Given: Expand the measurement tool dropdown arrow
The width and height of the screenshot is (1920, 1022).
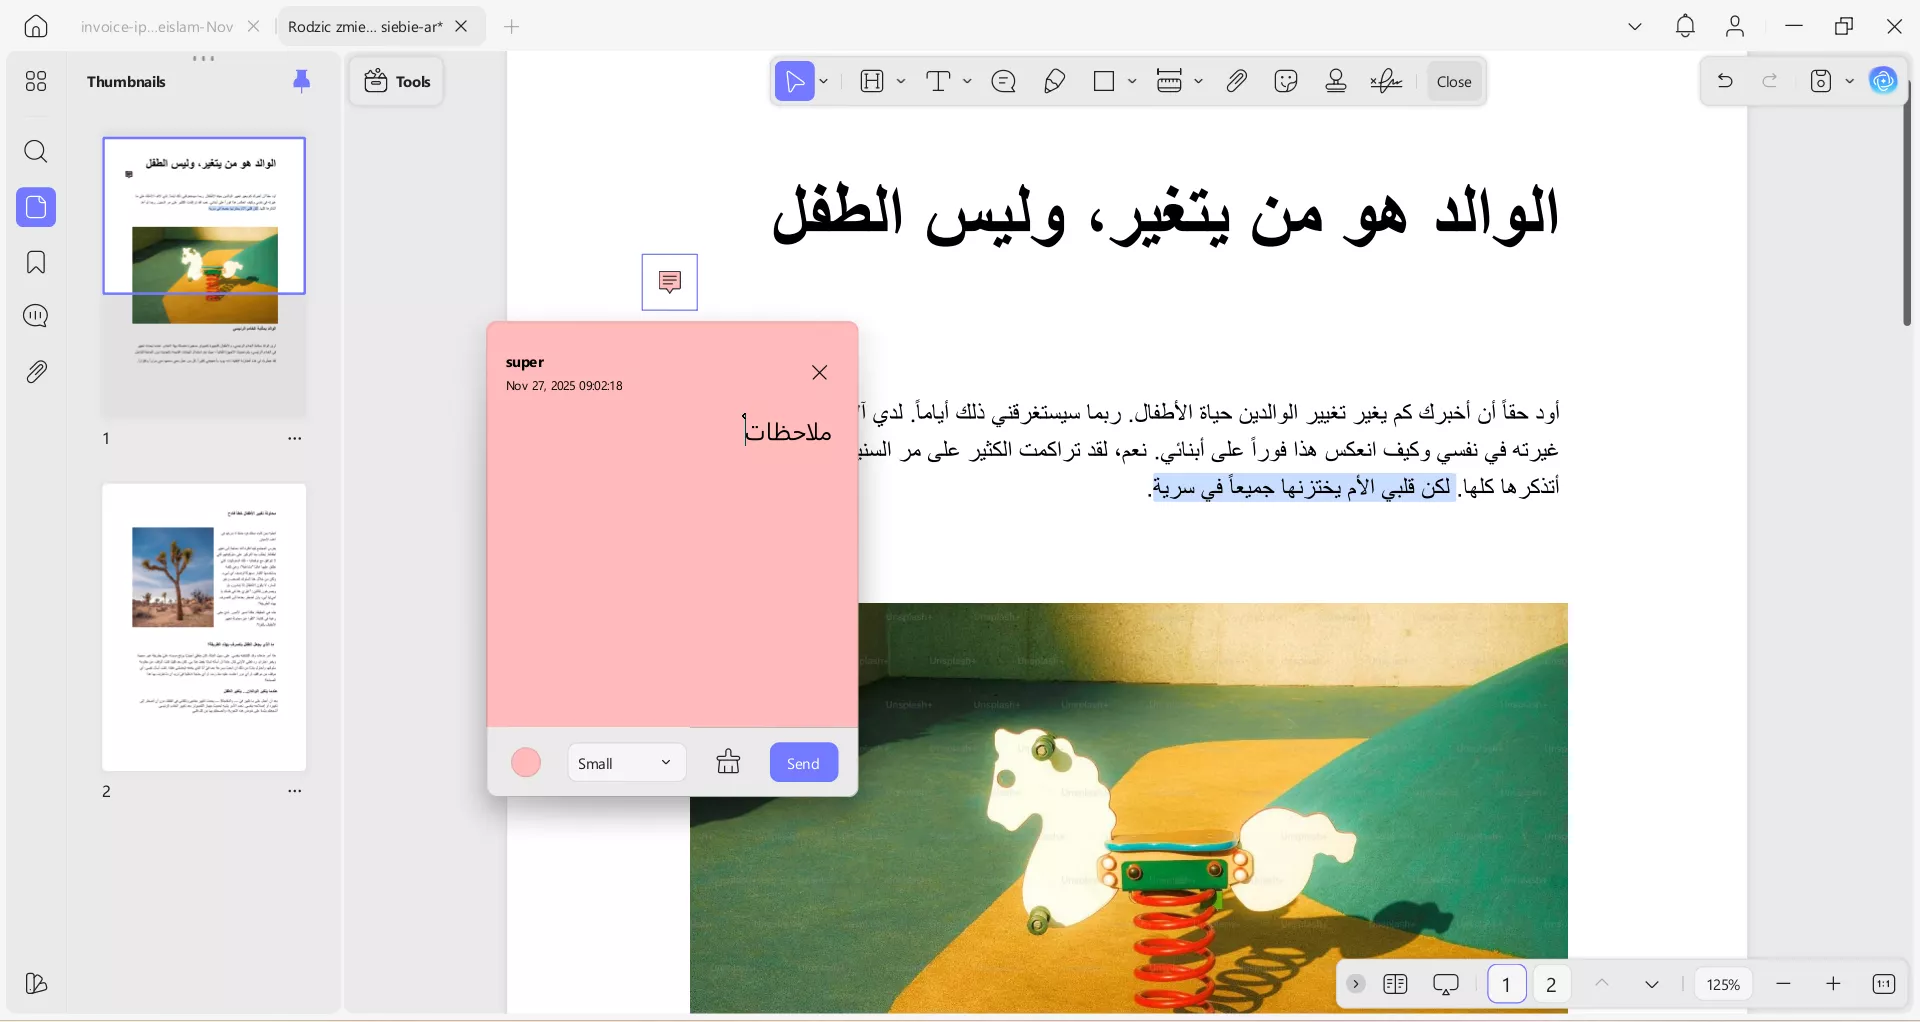Looking at the screenshot, I should point(1198,82).
